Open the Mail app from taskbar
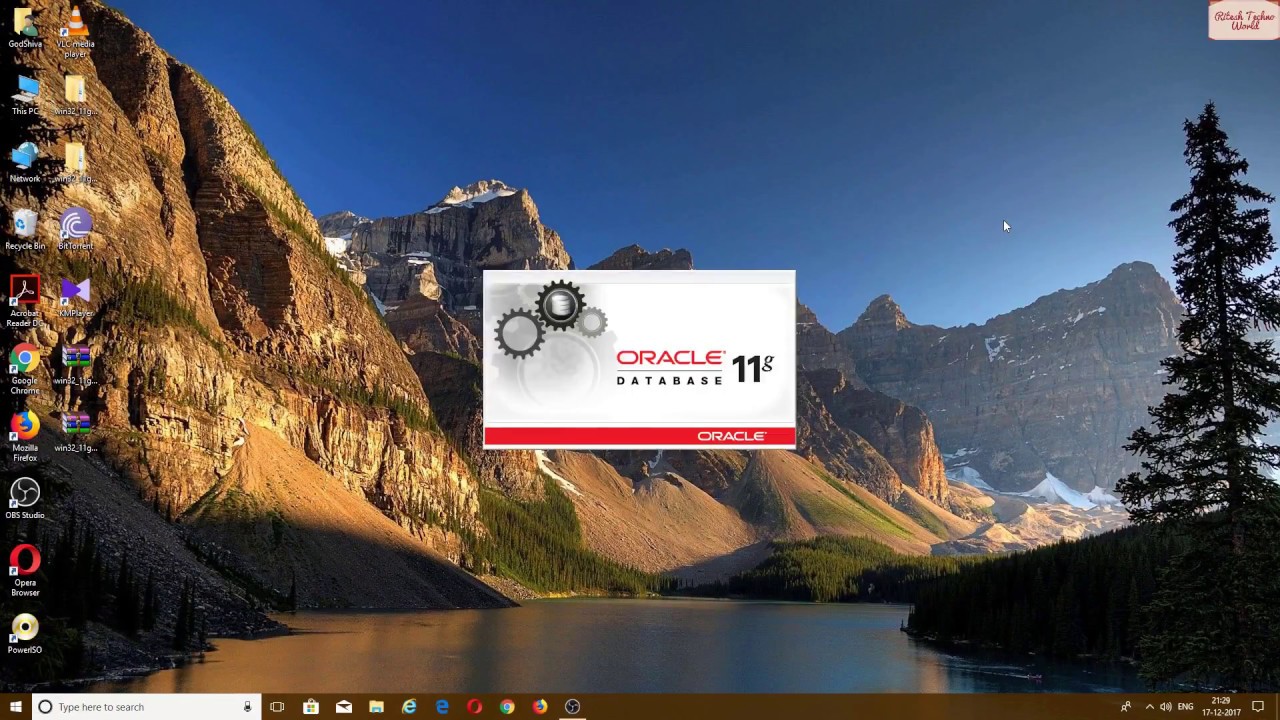 344,707
